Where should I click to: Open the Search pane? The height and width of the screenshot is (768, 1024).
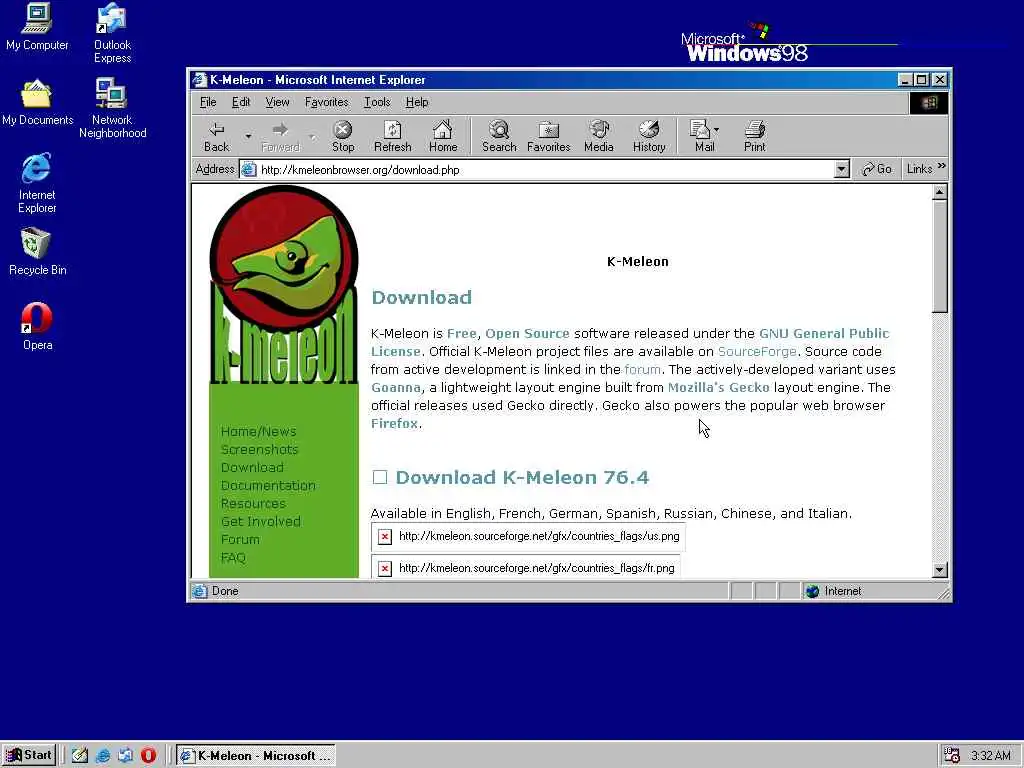tap(499, 136)
